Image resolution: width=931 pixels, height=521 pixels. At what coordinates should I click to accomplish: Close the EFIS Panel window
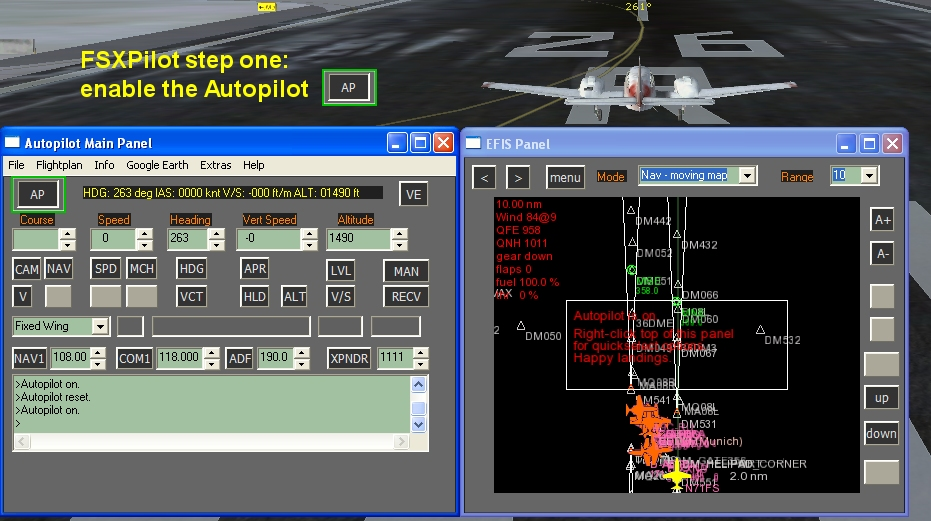click(892, 143)
